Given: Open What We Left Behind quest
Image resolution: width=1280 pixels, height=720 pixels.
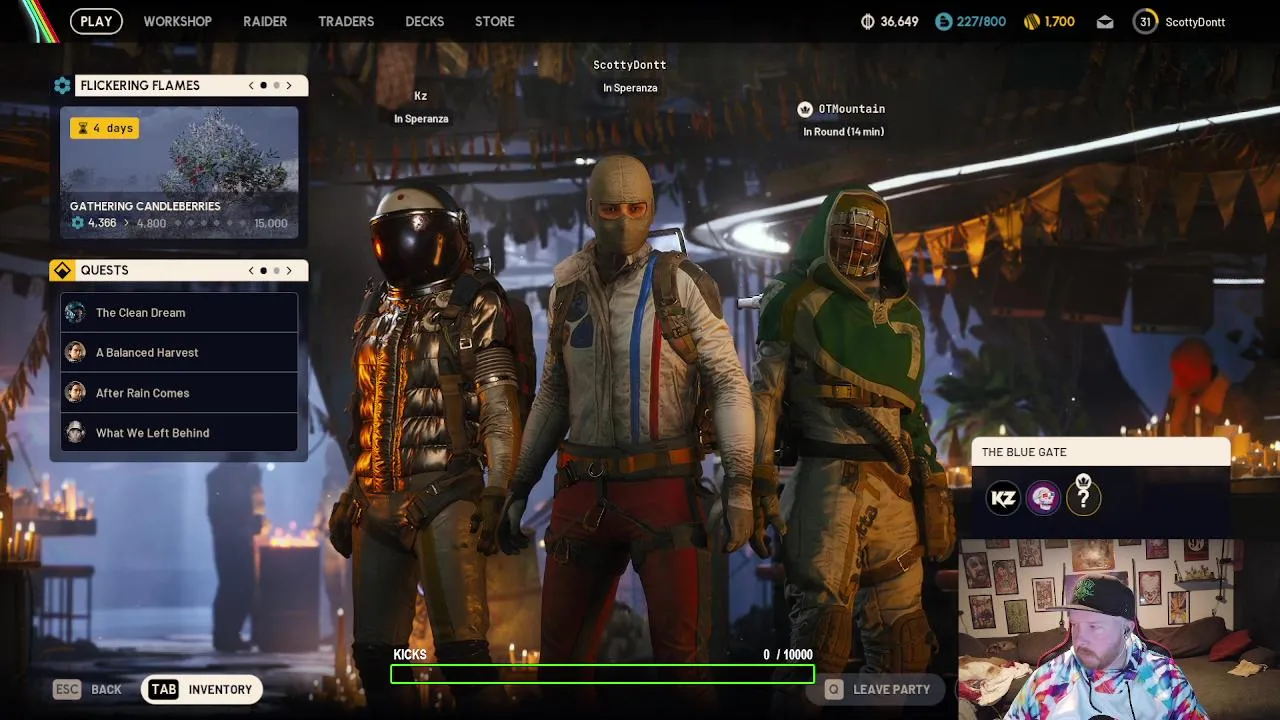Looking at the screenshot, I should tap(179, 432).
